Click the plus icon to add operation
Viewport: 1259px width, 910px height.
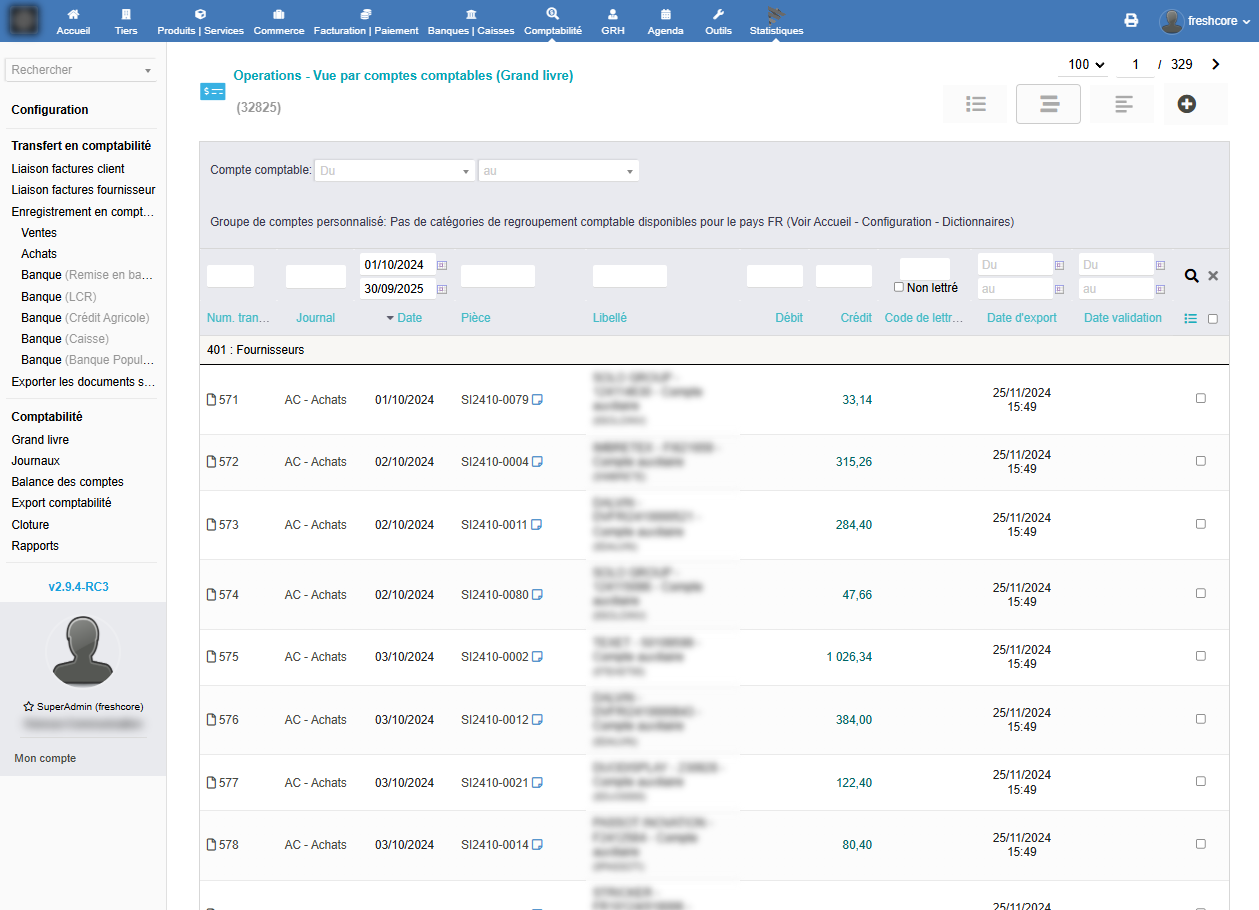(1186, 104)
